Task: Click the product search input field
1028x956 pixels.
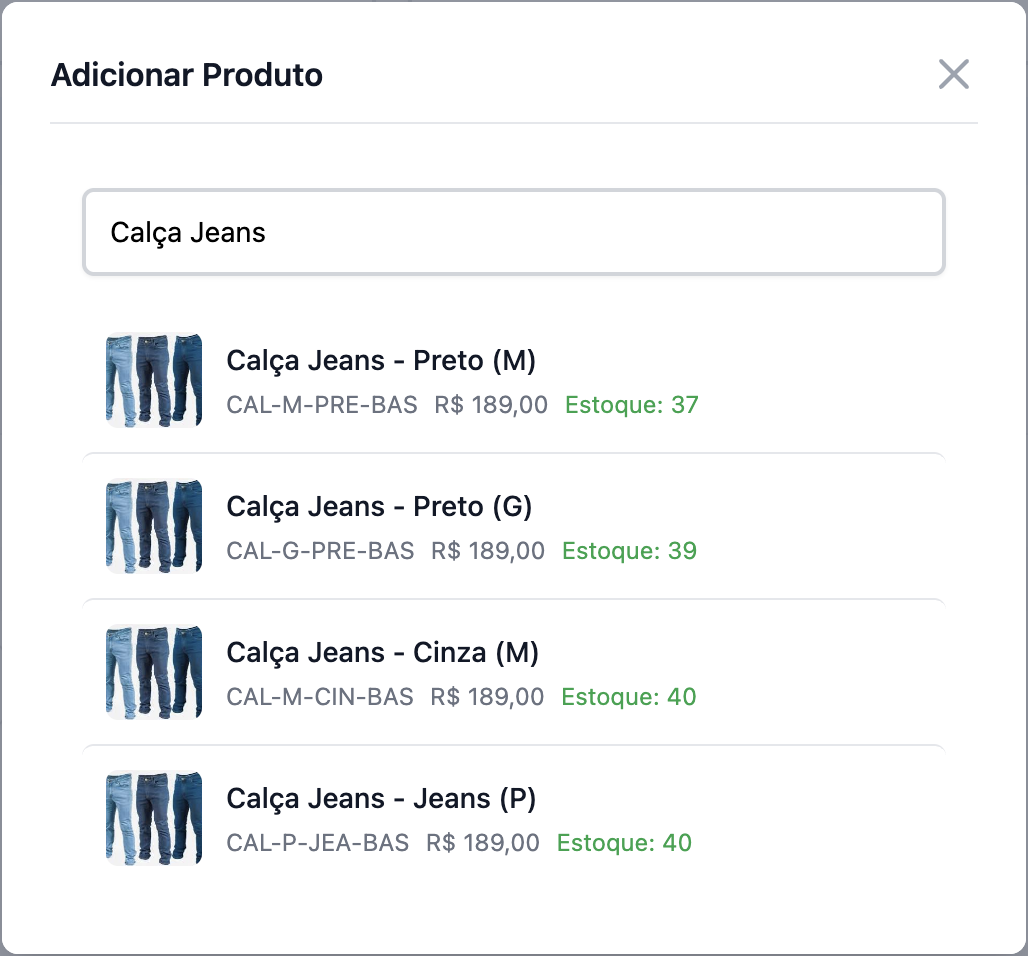Action: tap(514, 232)
